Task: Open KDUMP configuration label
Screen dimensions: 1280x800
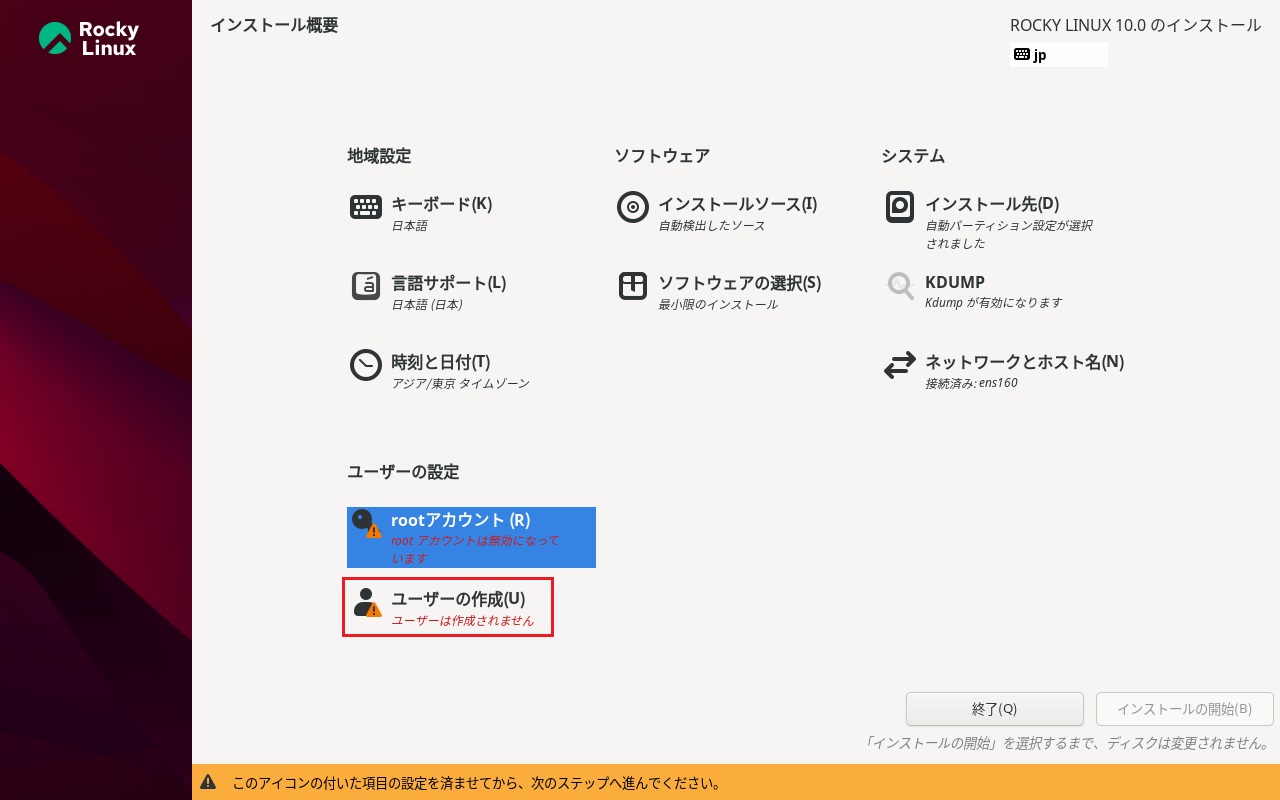Action: [955, 283]
